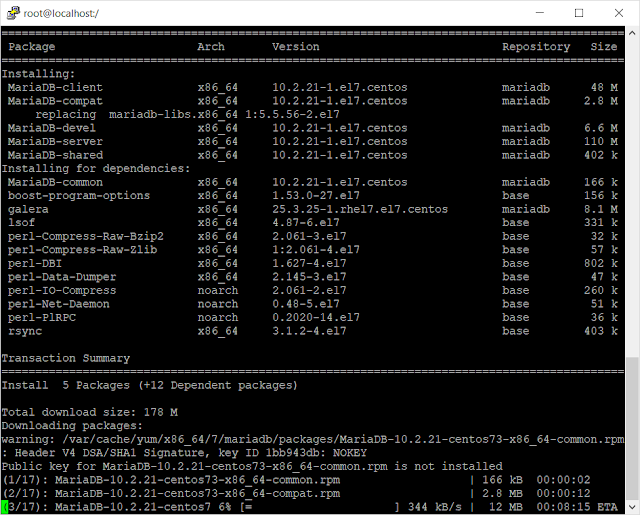
Task: Click the '00:08:15 ETA' value
Action: 577,507
